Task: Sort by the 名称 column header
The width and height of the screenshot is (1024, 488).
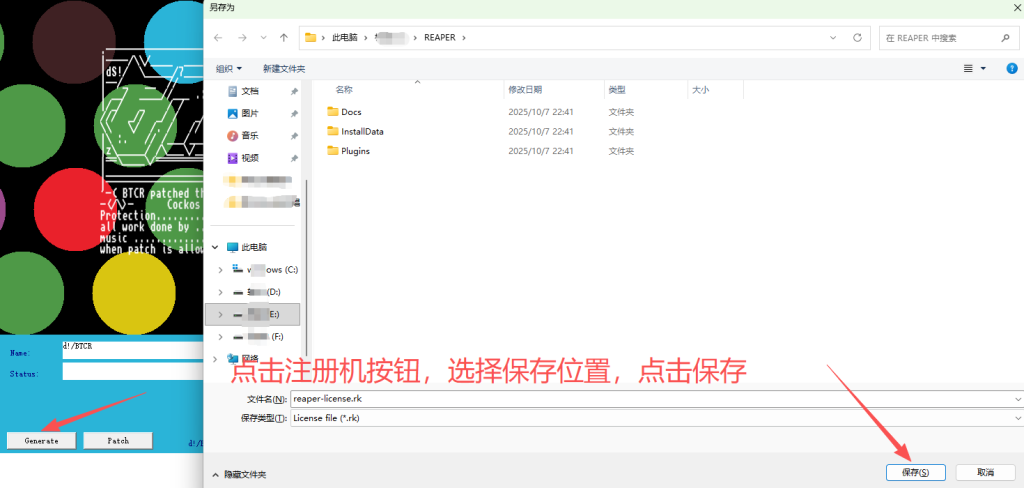Action: [x=344, y=90]
